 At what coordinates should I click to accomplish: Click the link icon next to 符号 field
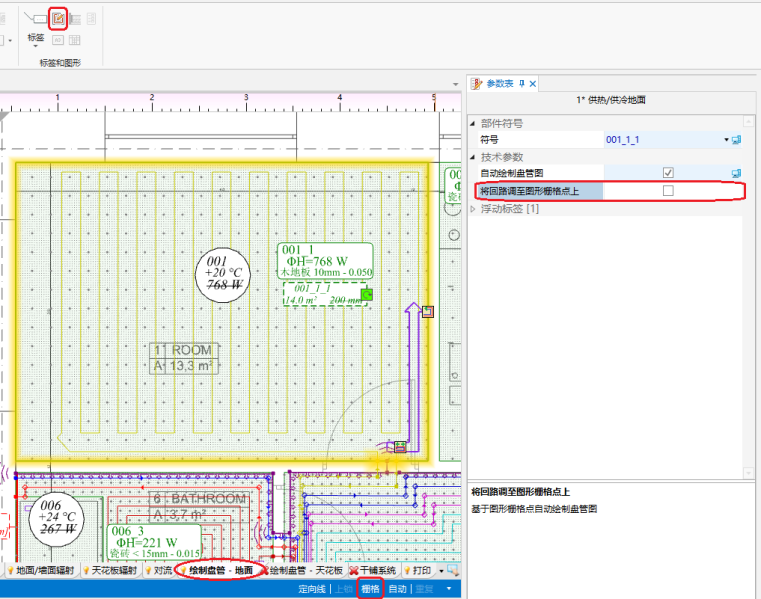(x=736, y=140)
